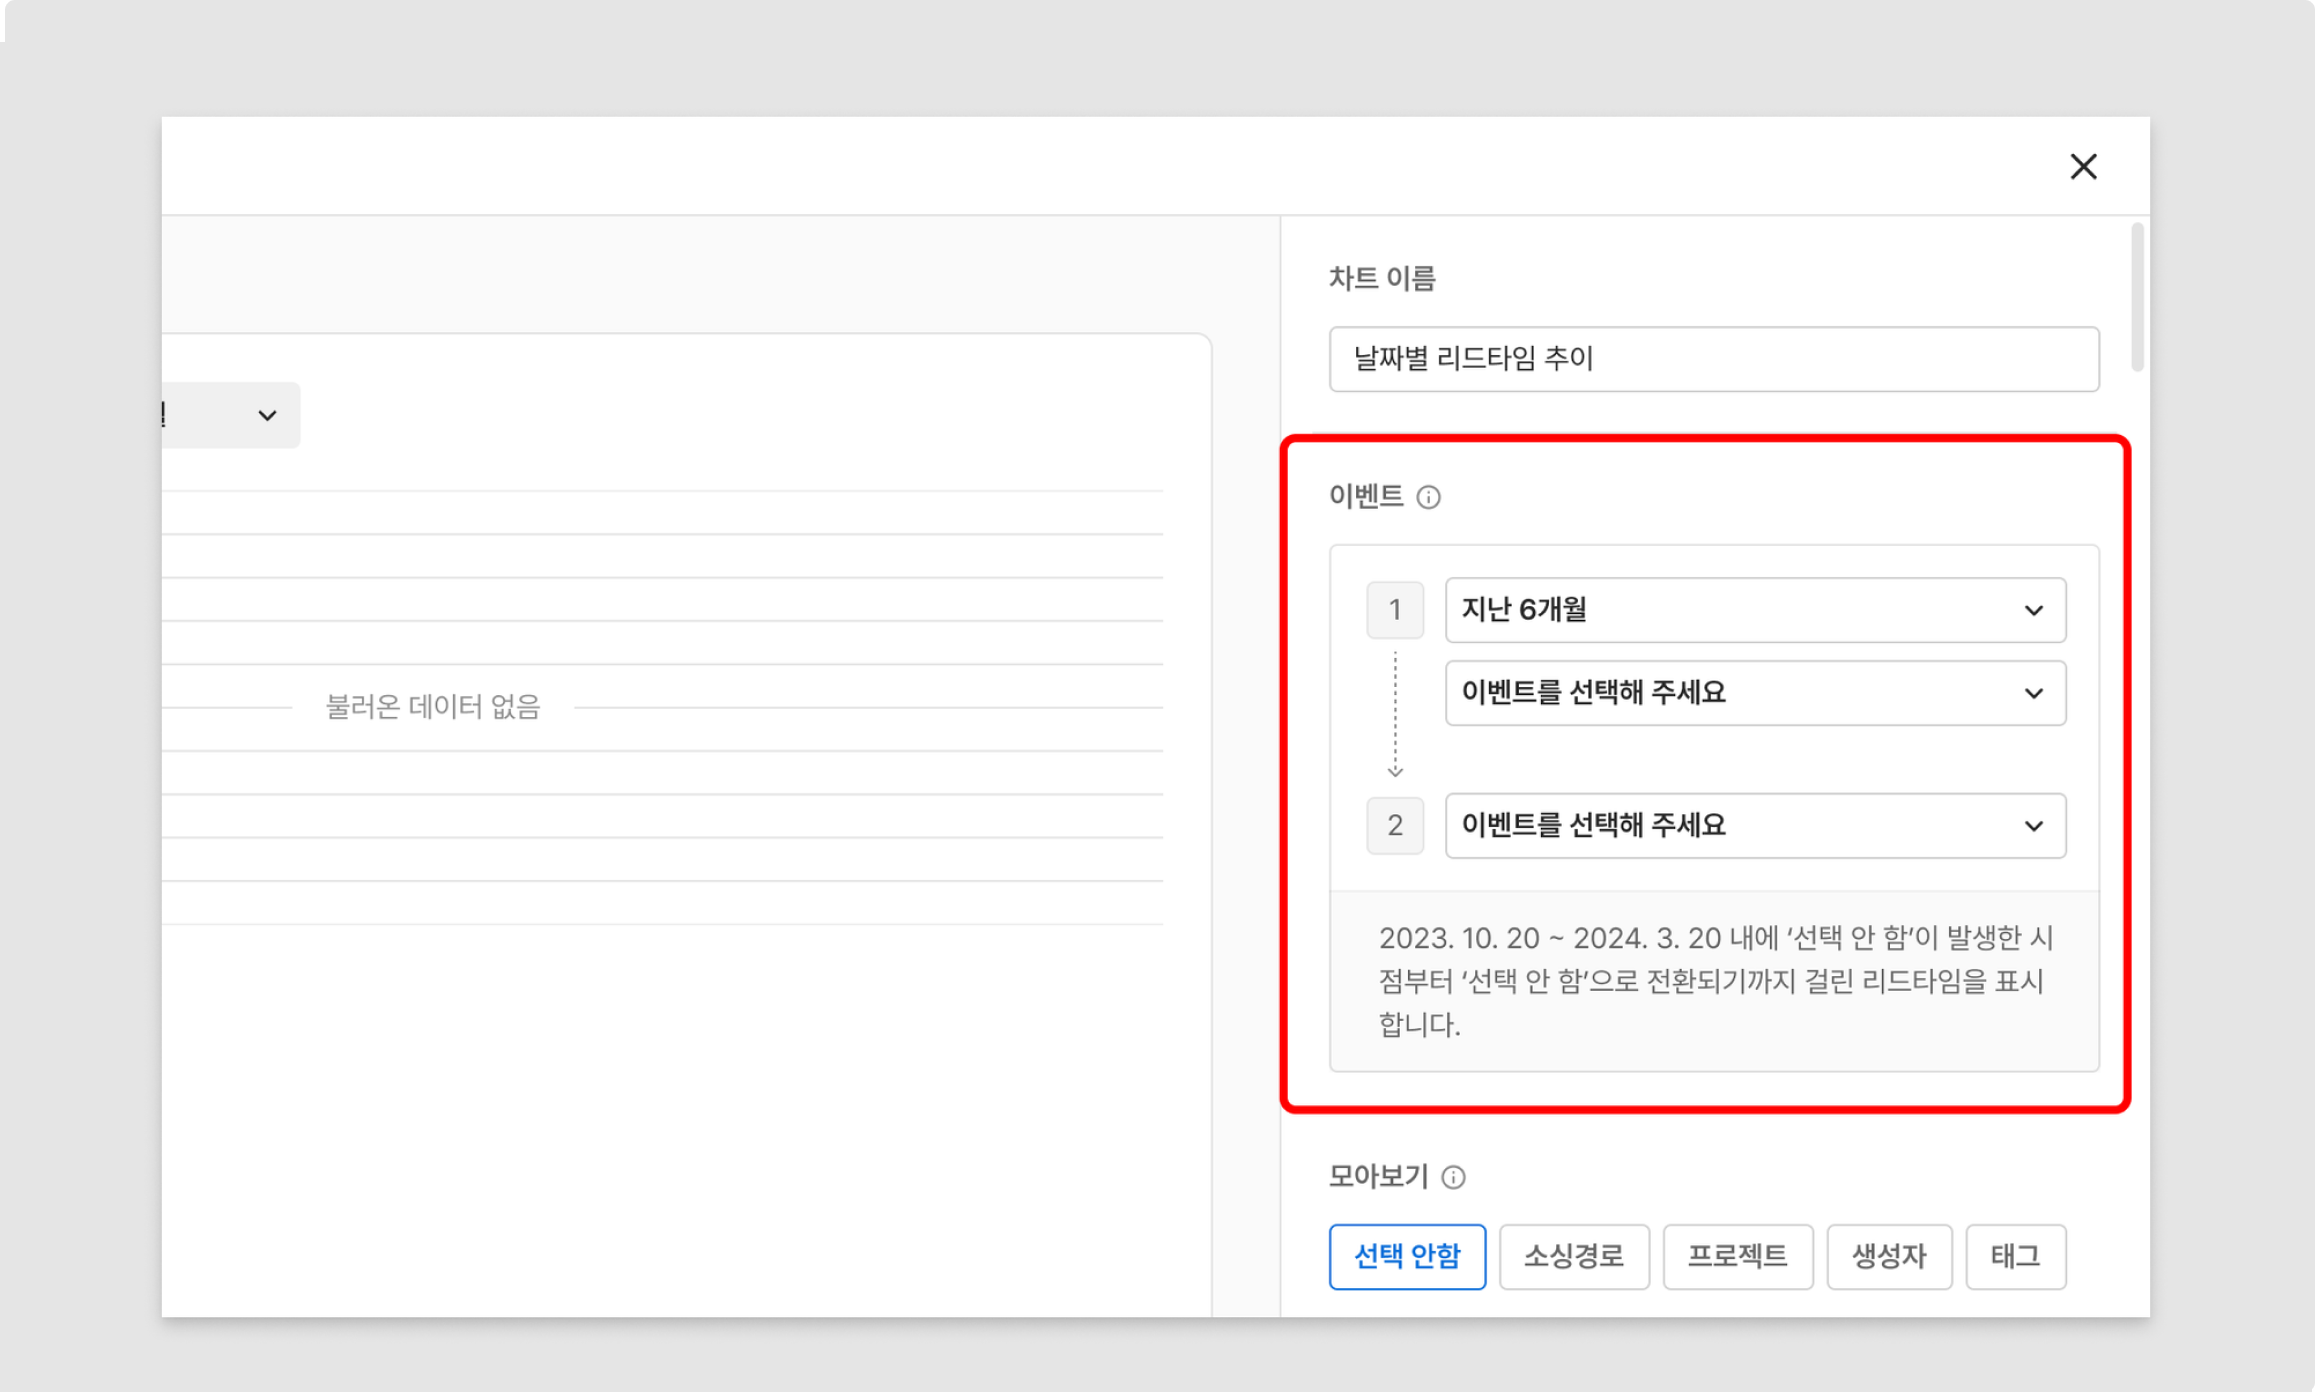Click the step 2 number badge

tap(1394, 826)
